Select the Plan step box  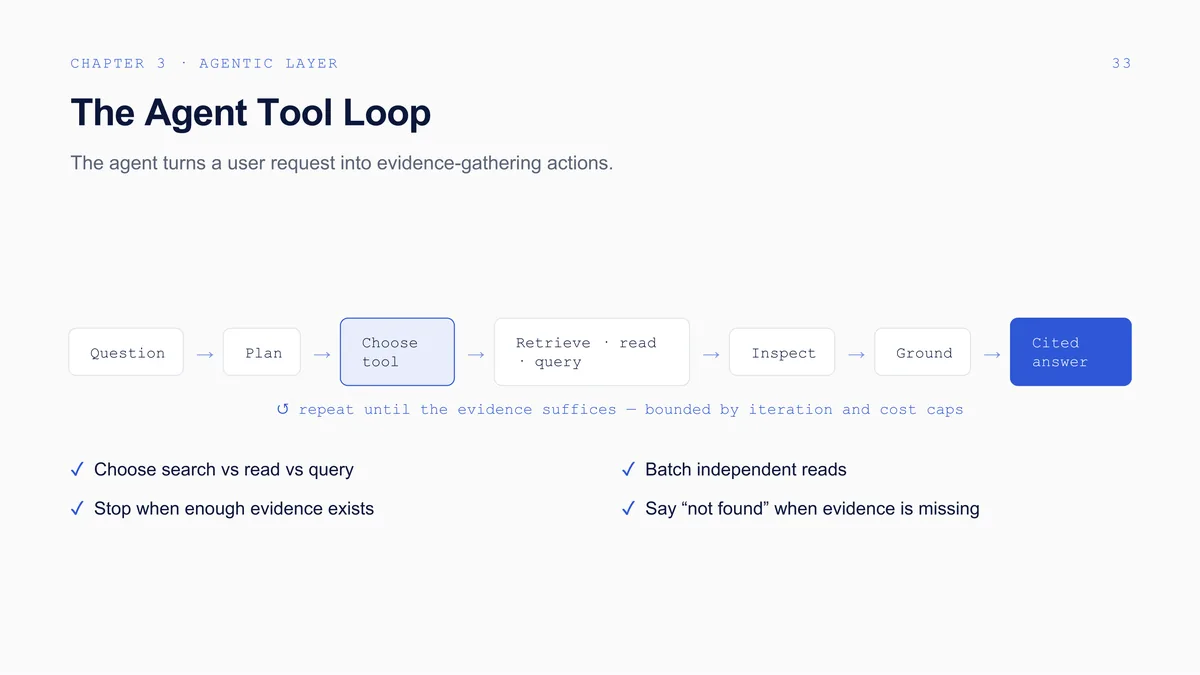point(263,352)
